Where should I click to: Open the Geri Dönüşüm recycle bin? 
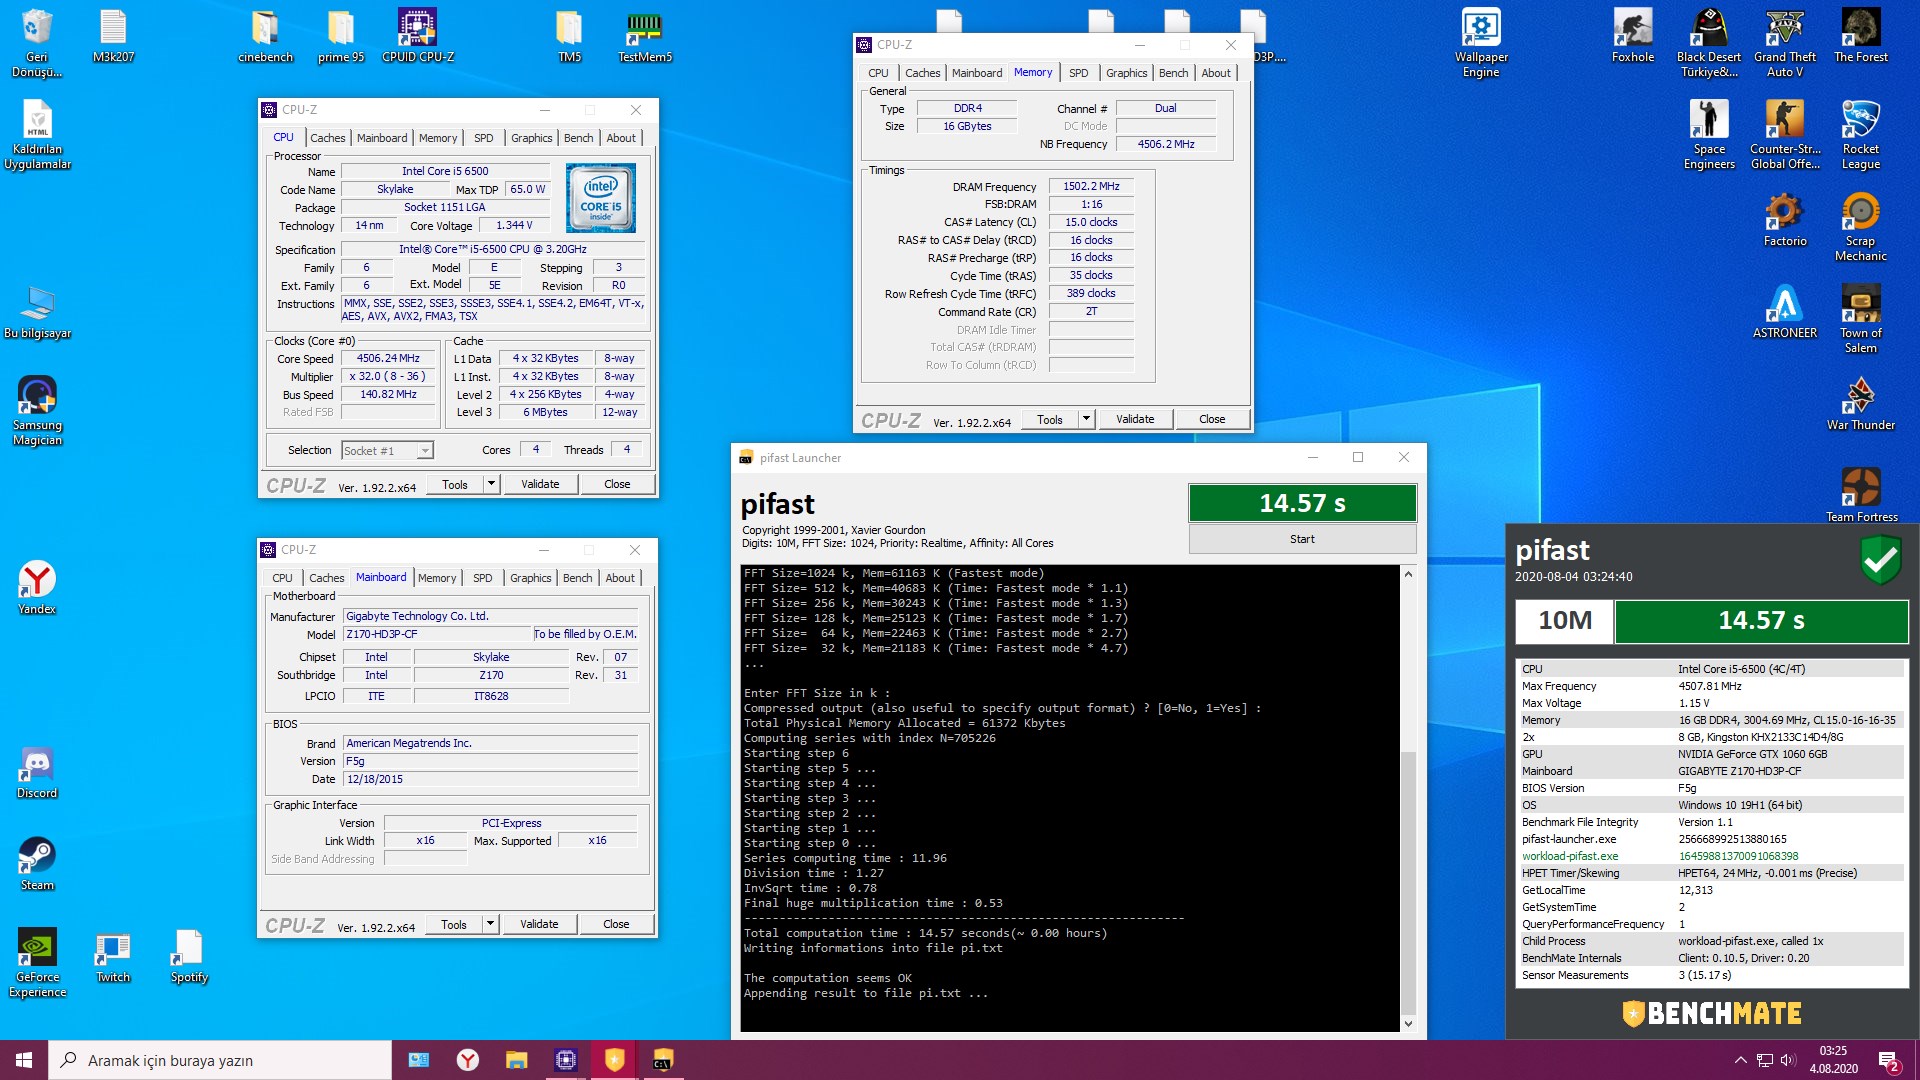pyautogui.click(x=37, y=43)
